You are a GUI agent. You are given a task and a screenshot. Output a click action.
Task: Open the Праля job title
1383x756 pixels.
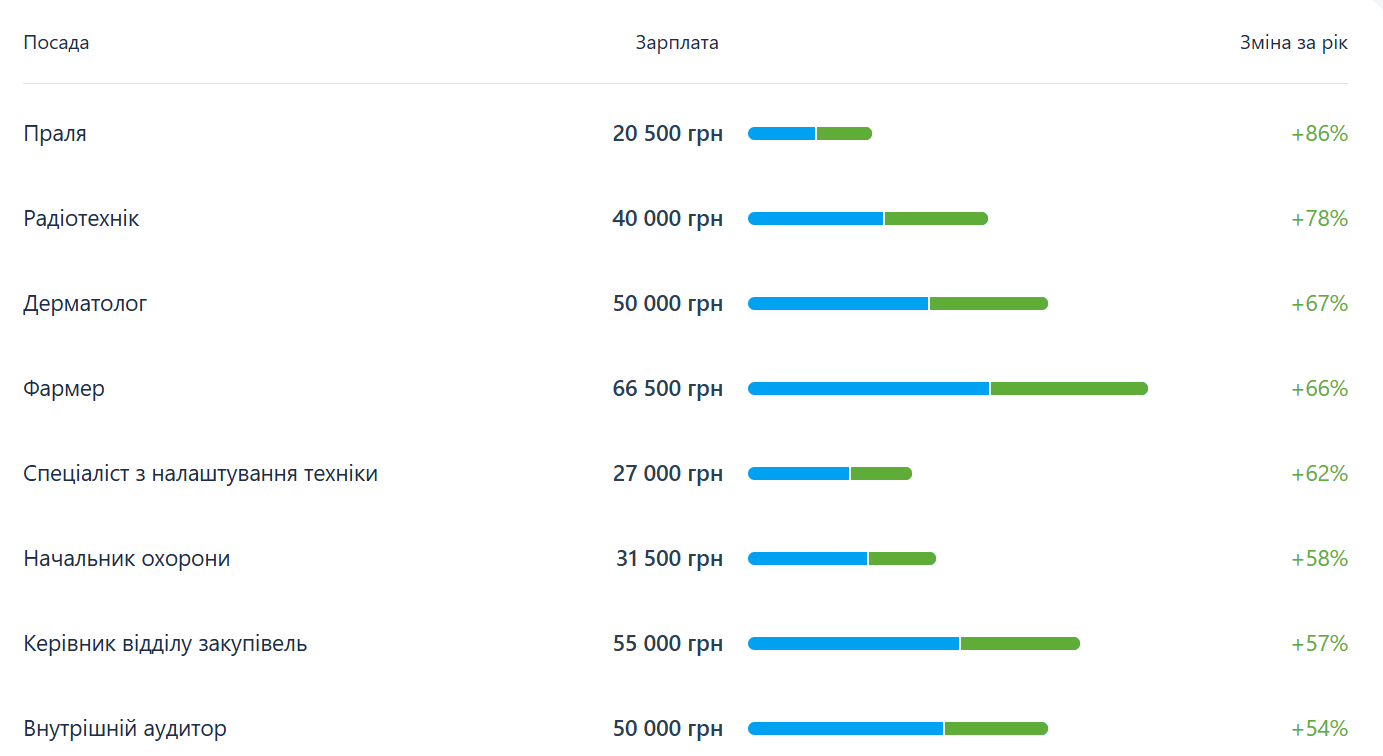click(x=55, y=134)
